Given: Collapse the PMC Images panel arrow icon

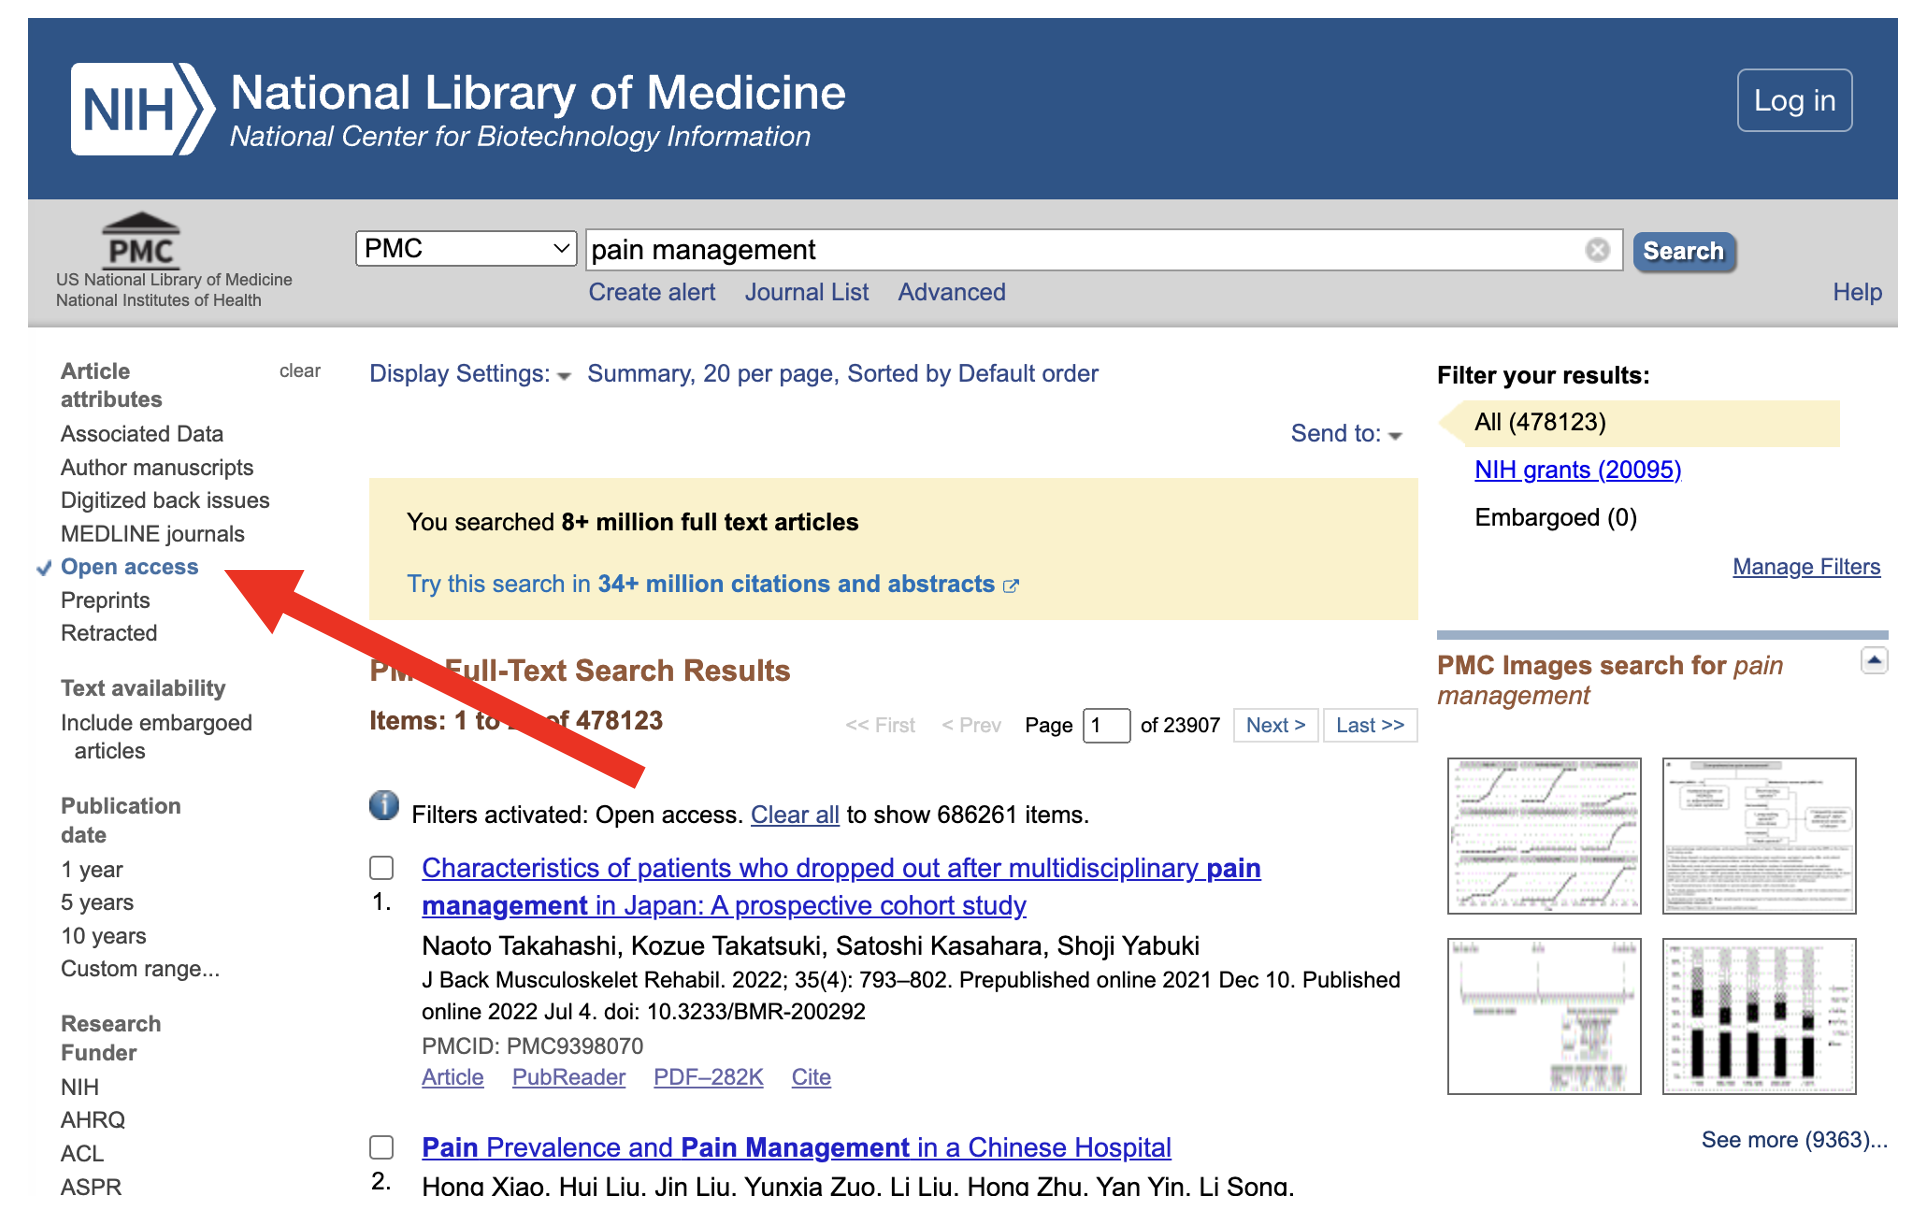Looking at the screenshot, I should coord(1873,660).
